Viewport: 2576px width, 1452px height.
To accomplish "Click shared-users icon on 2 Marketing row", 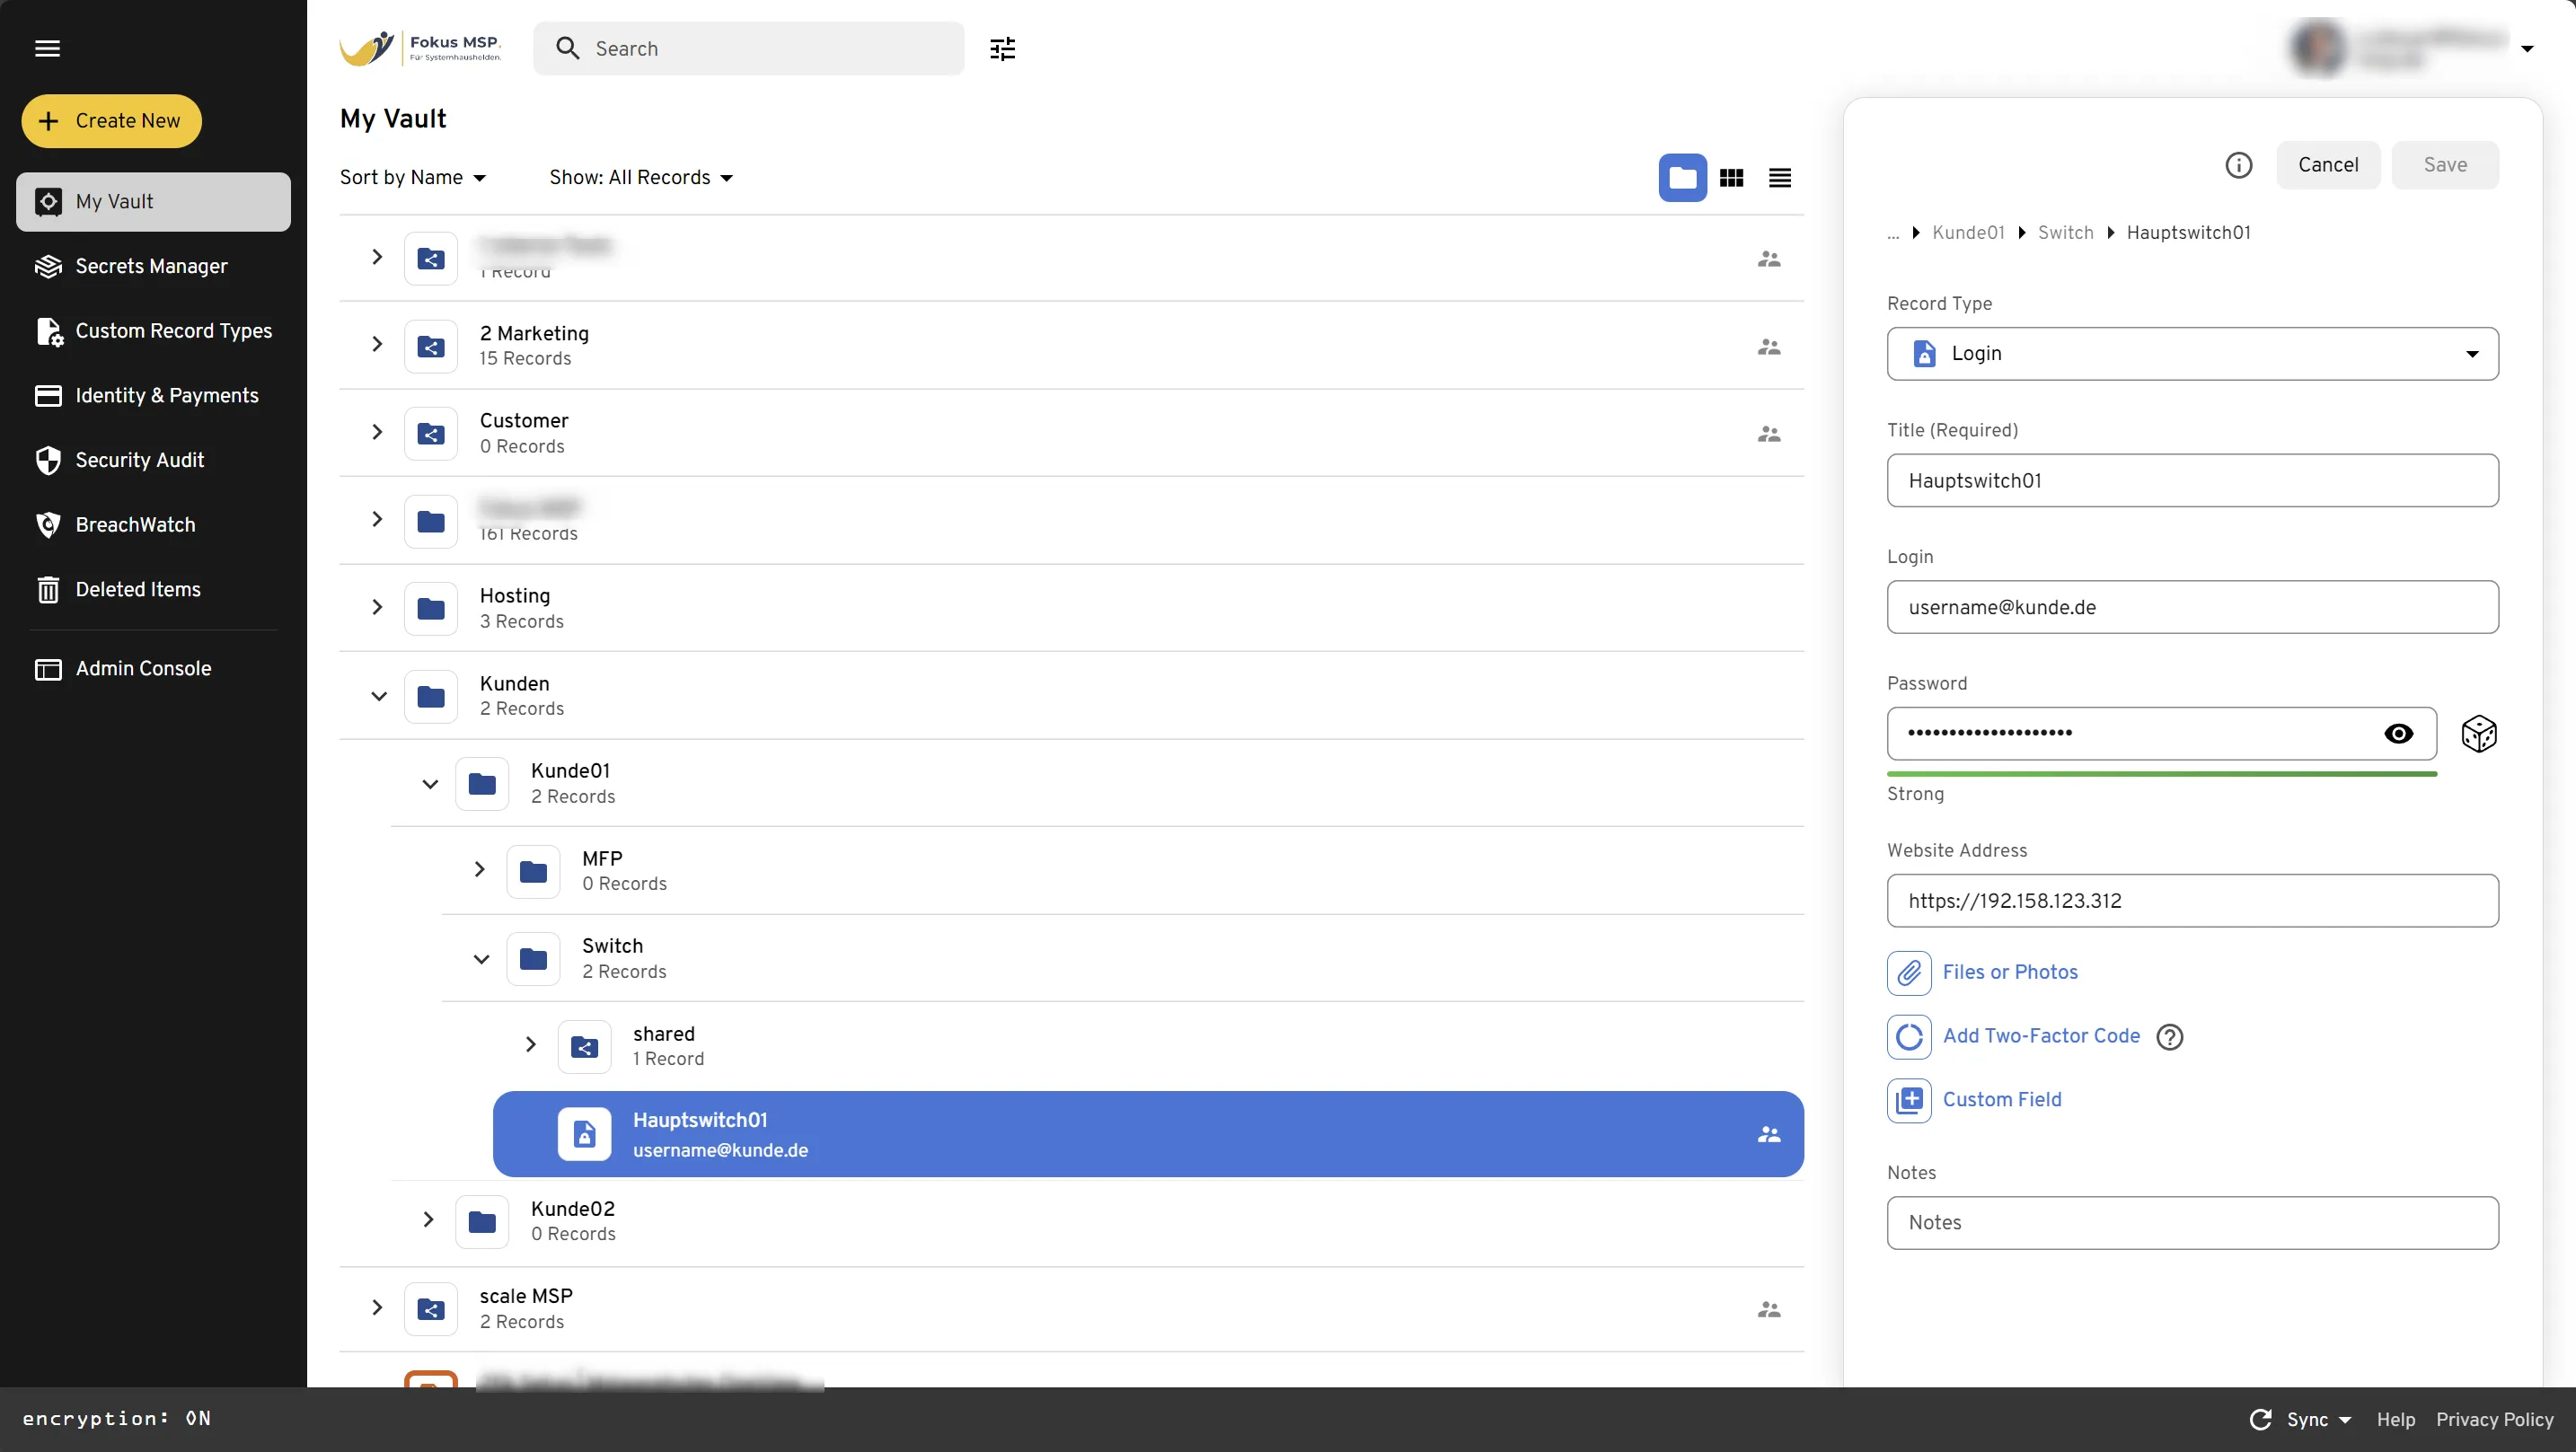I will tap(1769, 346).
